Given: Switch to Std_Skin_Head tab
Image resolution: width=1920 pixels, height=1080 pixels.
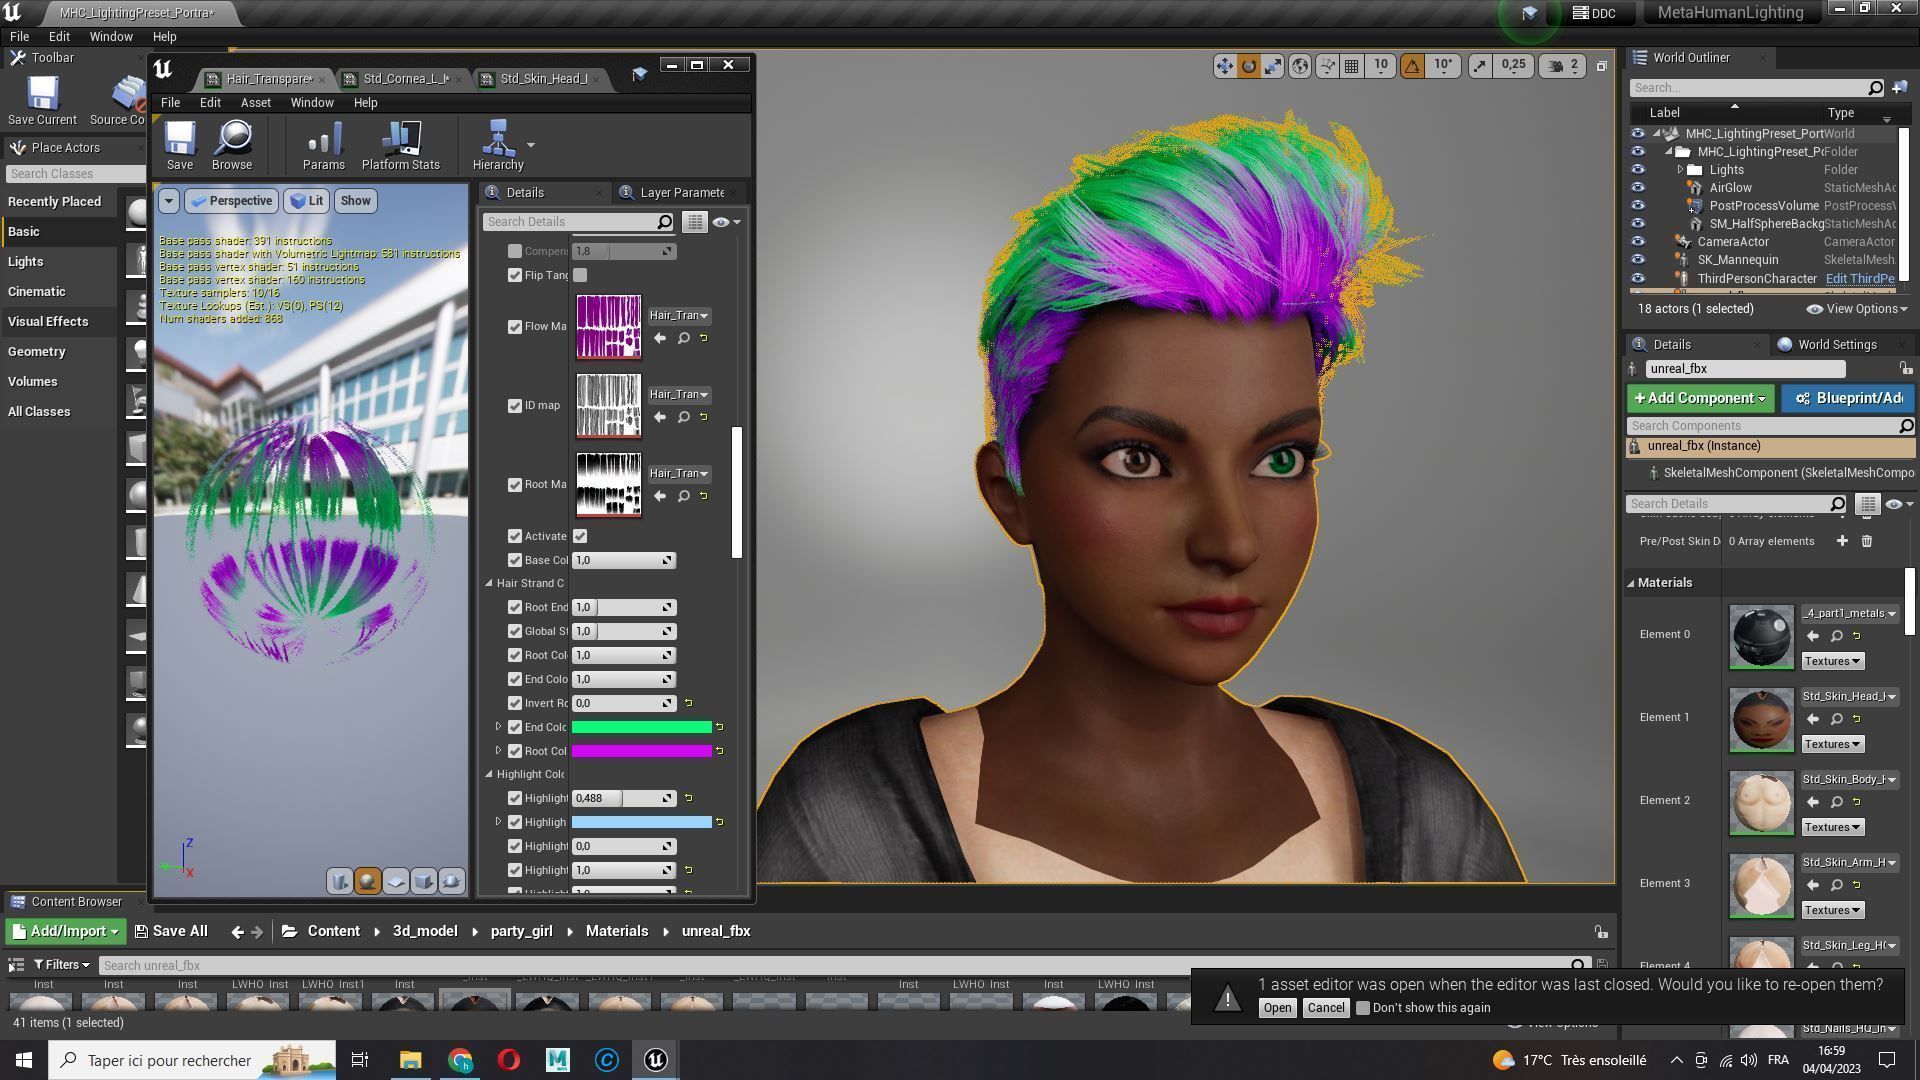Looking at the screenshot, I should click(544, 79).
